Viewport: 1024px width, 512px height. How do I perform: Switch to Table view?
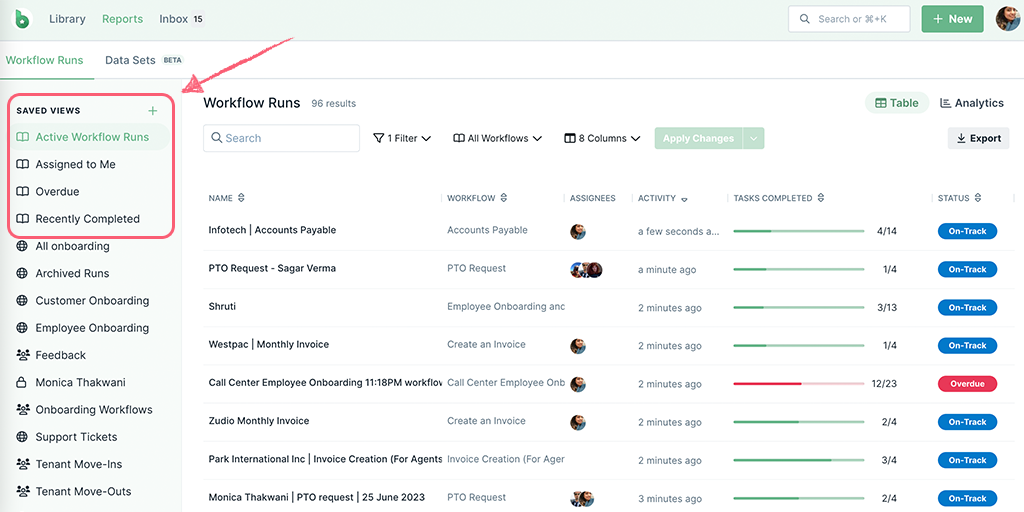coord(897,103)
